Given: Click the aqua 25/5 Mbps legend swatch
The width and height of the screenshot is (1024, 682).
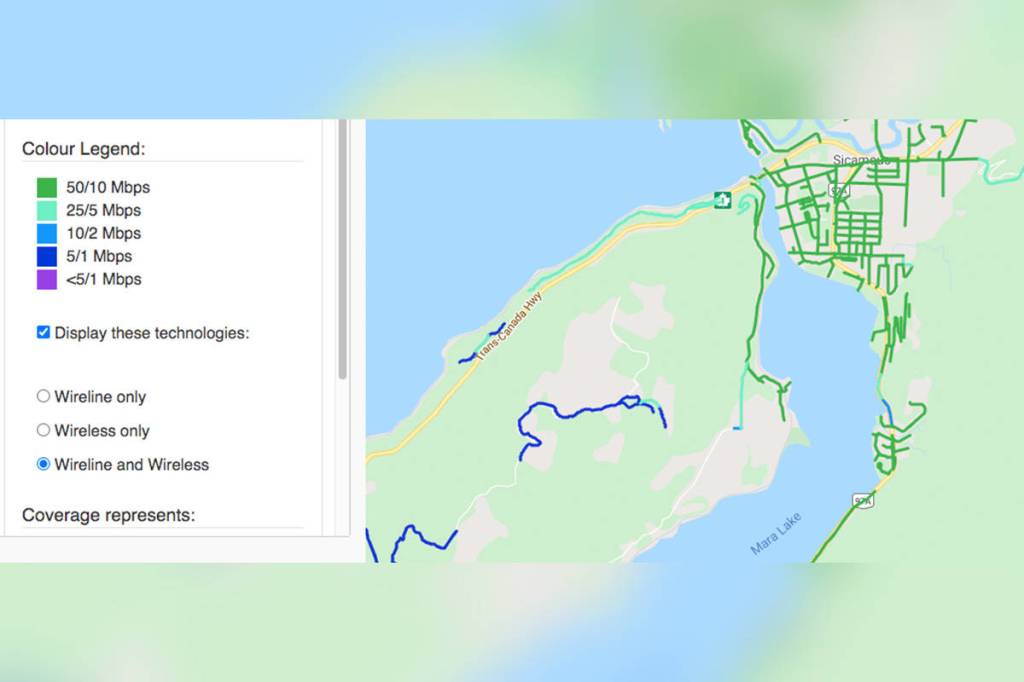Looking at the screenshot, I should point(47,210).
